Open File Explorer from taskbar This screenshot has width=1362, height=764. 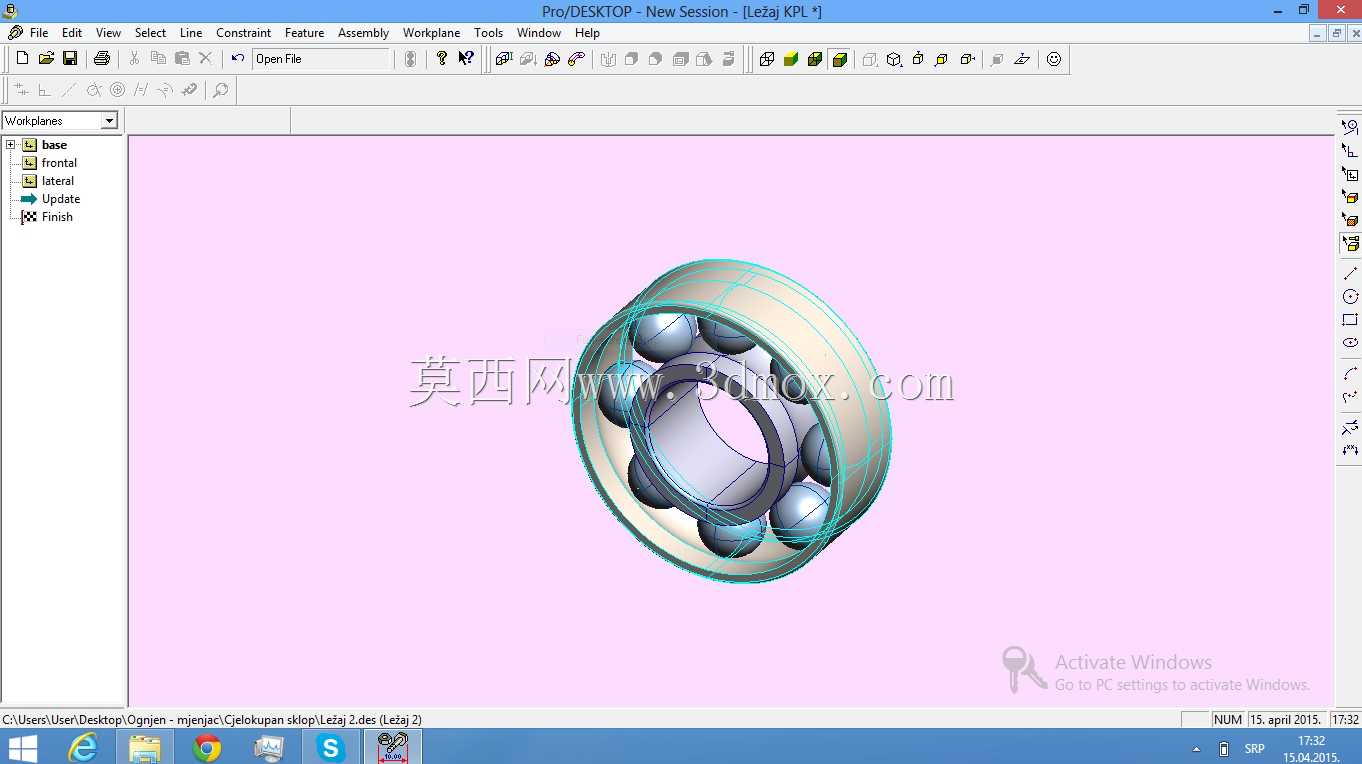click(x=145, y=747)
